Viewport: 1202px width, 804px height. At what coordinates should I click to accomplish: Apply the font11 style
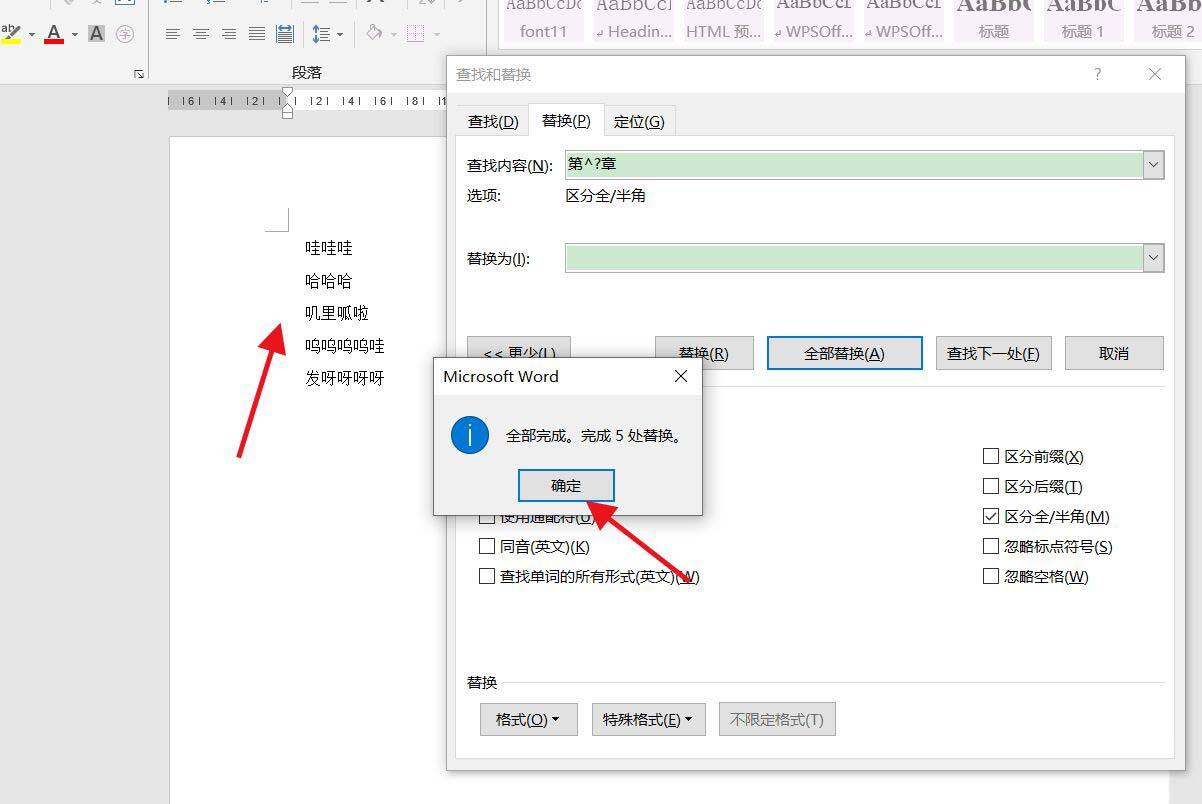click(543, 21)
